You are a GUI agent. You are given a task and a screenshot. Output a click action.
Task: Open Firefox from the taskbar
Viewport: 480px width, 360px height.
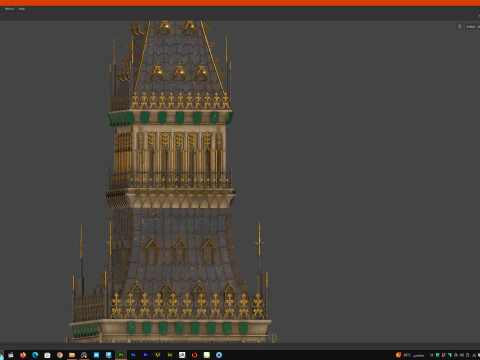pyautogui.click(x=23, y=355)
